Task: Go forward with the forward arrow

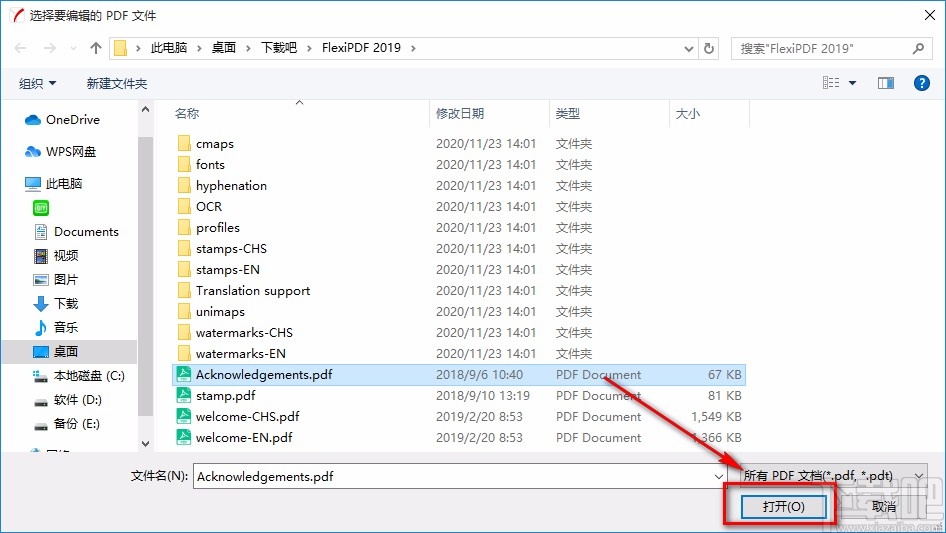Action: tap(49, 48)
